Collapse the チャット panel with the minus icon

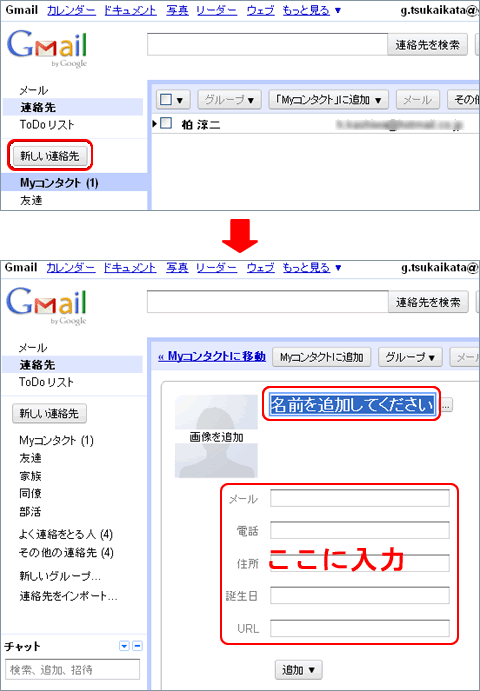pyautogui.click(x=138, y=646)
